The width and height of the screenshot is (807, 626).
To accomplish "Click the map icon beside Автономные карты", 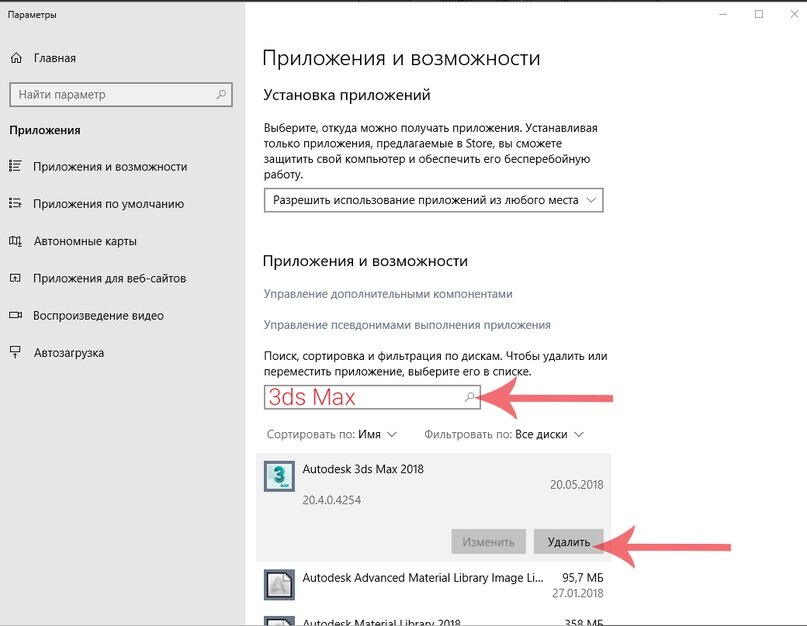I will [15, 241].
